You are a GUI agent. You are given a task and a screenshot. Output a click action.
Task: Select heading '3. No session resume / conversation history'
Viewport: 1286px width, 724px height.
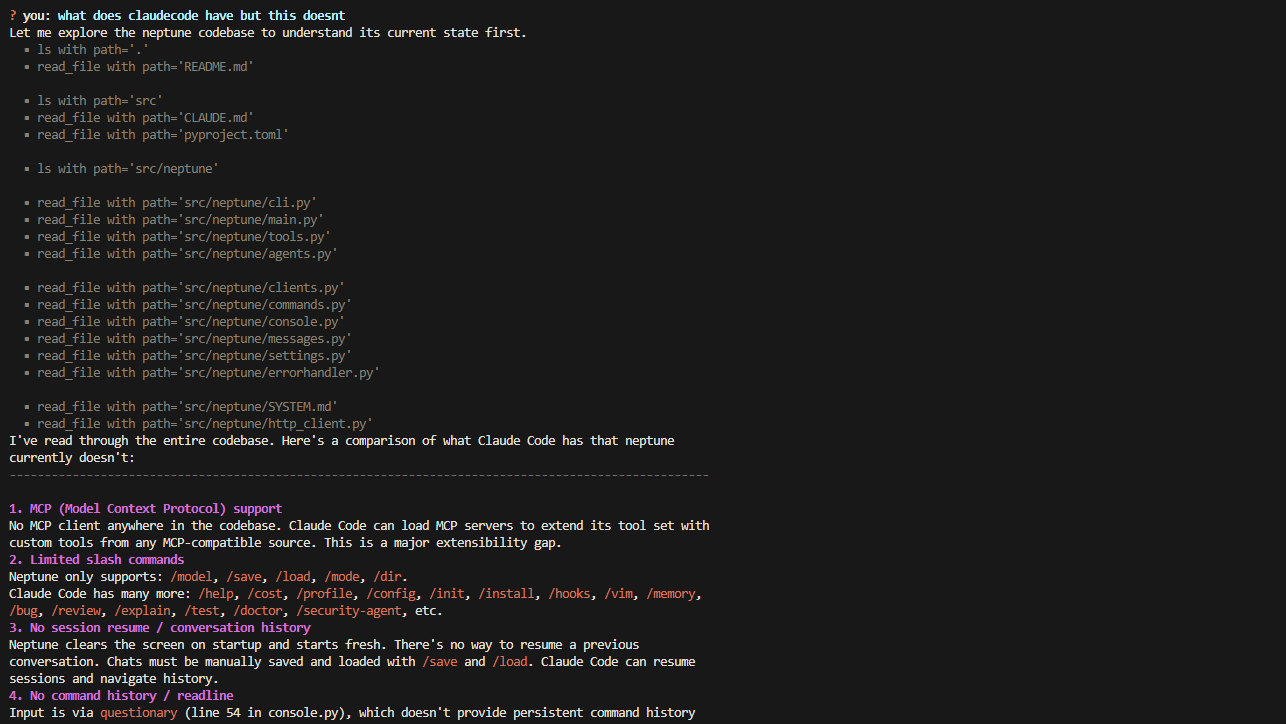(x=160, y=627)
